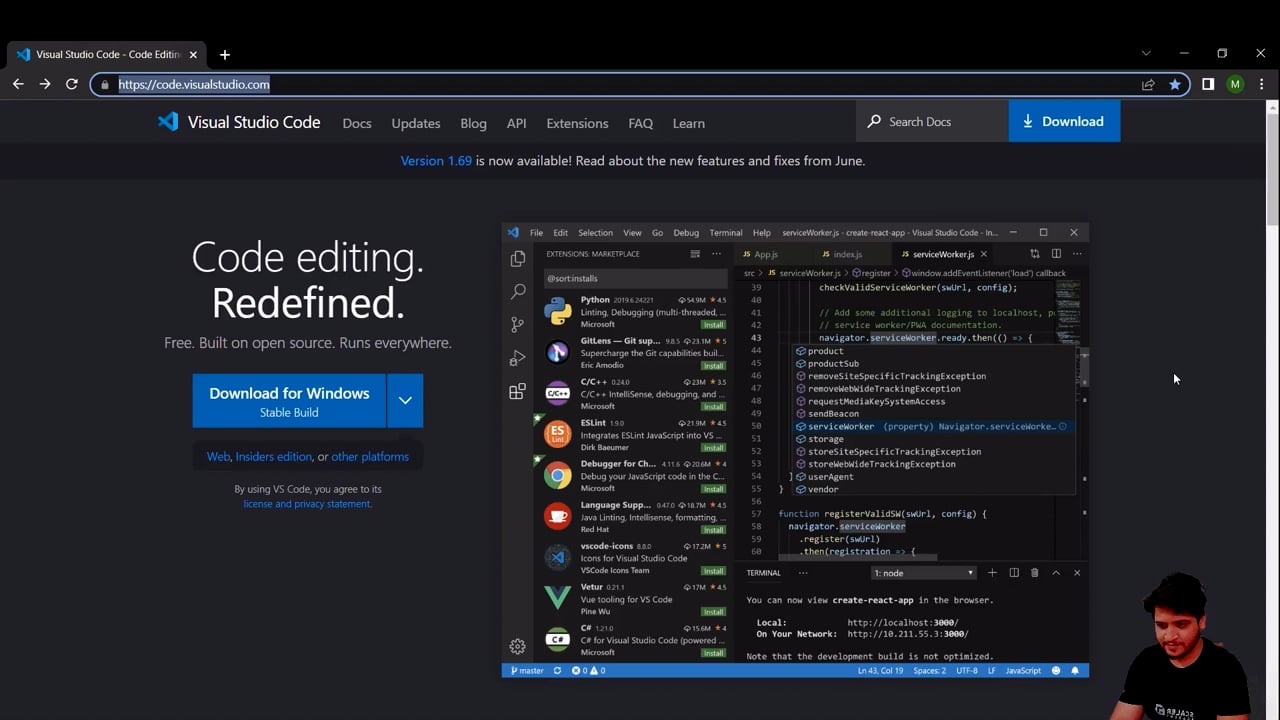Open the extensions panel three-dots menu
The image size is (1280, 720).
pyautogui.click(x=716, y=254)
